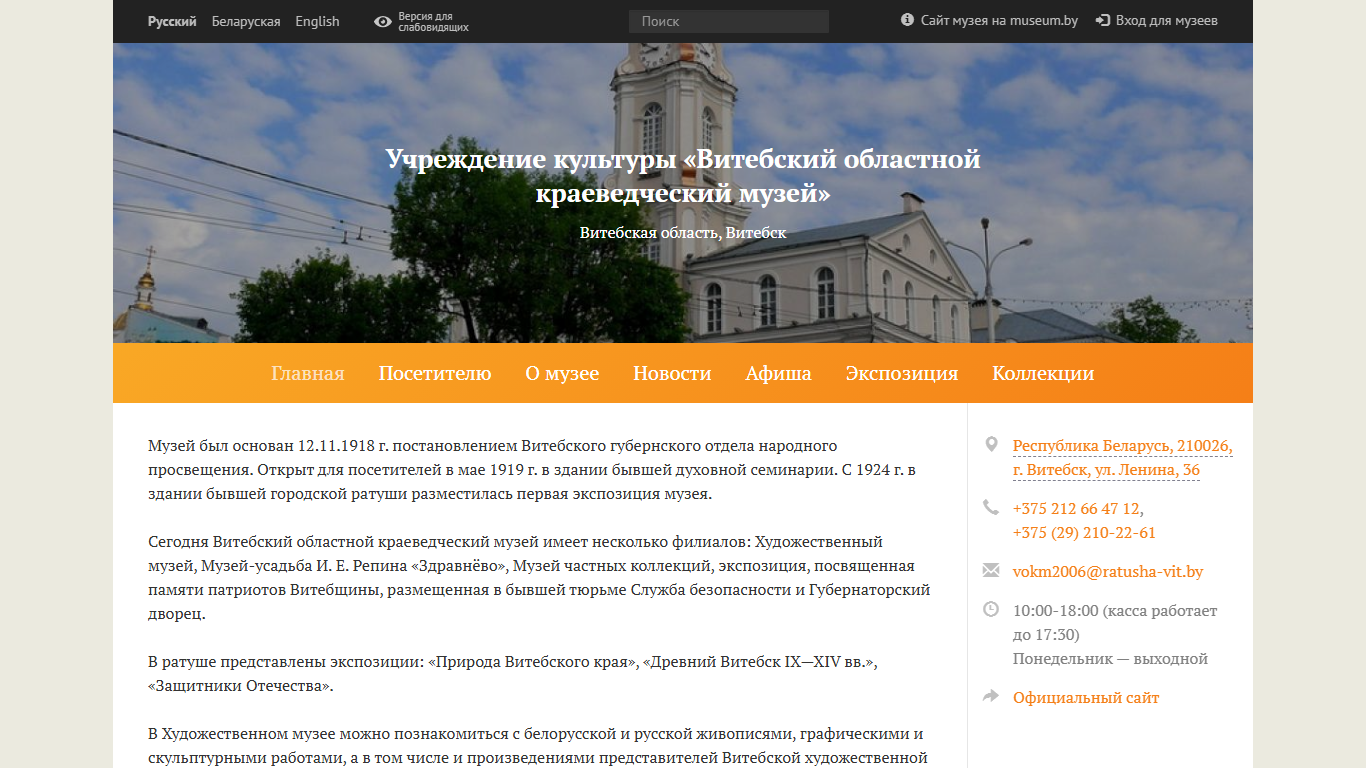The width and height of the screenshot is (1366, 768).
Task: Click paragraph starting Музей был основан 12.11.1918
Action: click(x=532, y=469)
